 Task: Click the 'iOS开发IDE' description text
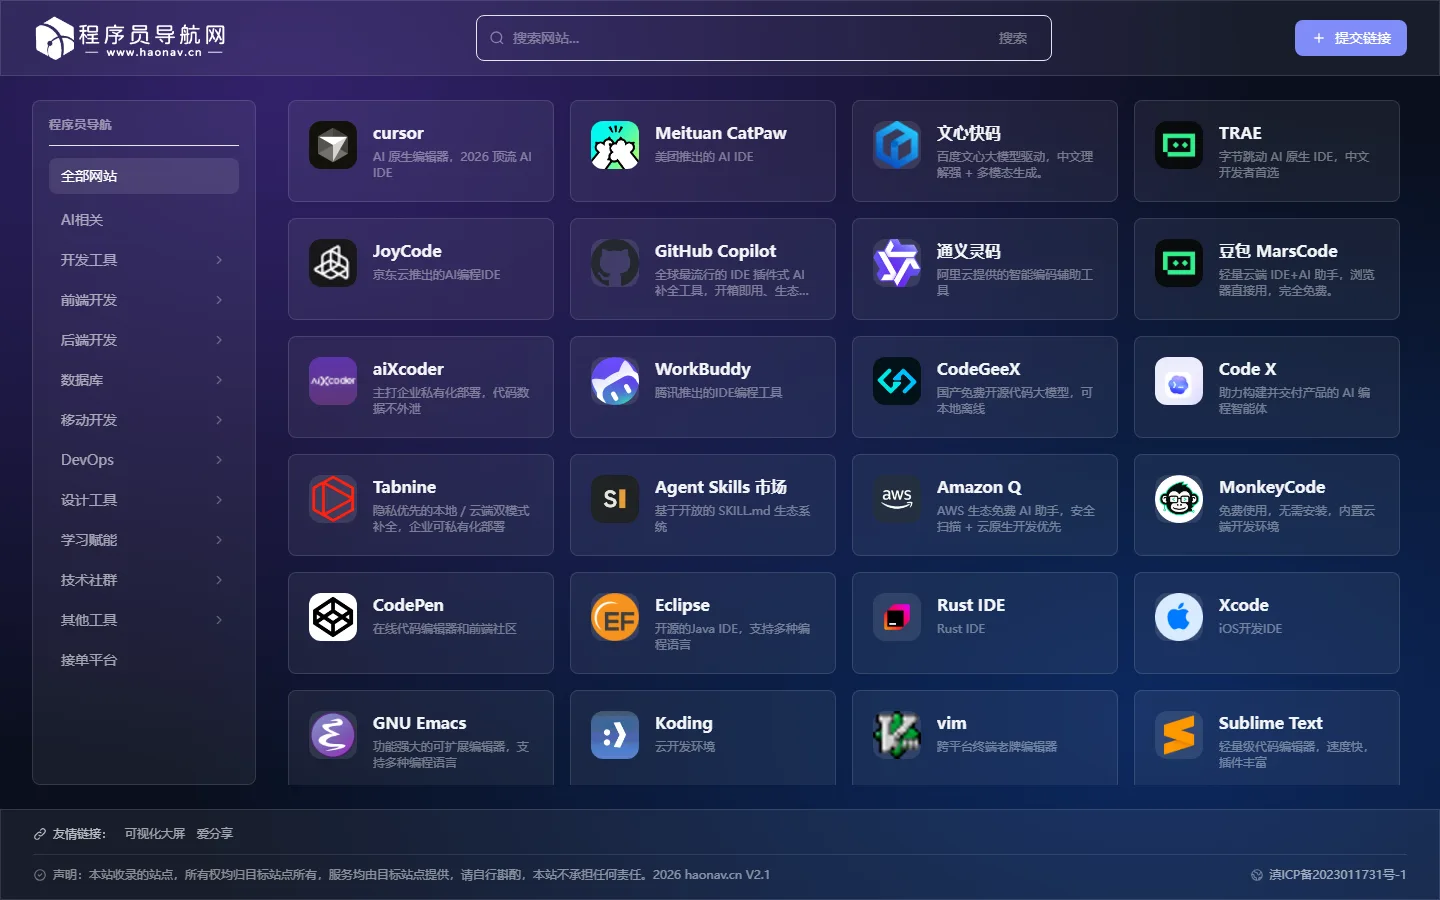tap(1250, 629)
